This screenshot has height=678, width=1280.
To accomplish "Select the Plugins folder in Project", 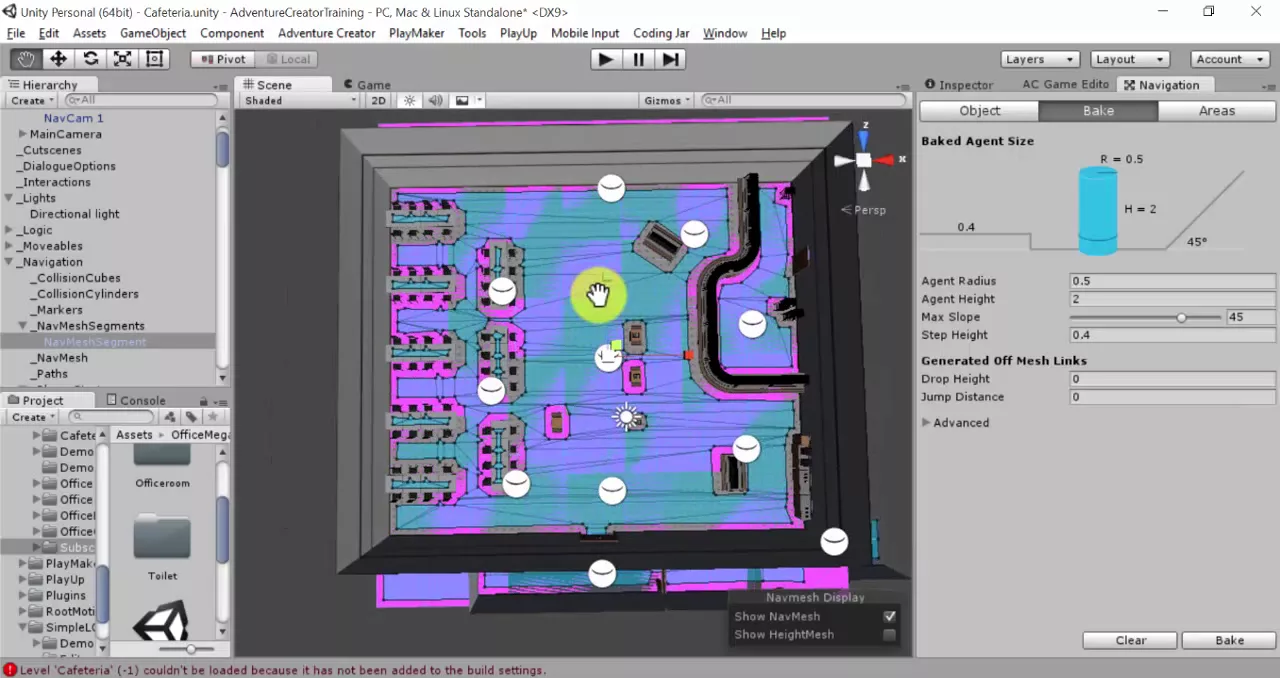I will click(x=65, y=595).
